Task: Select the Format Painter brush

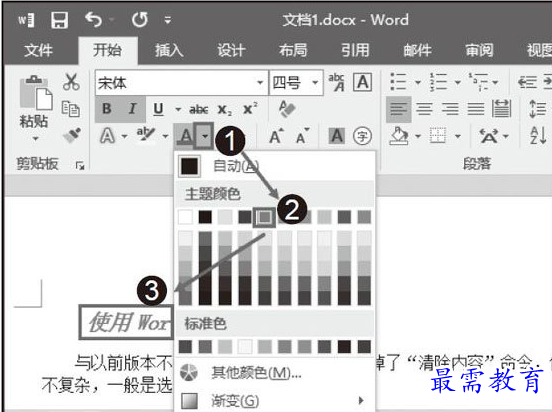Action: click(72, 135)
